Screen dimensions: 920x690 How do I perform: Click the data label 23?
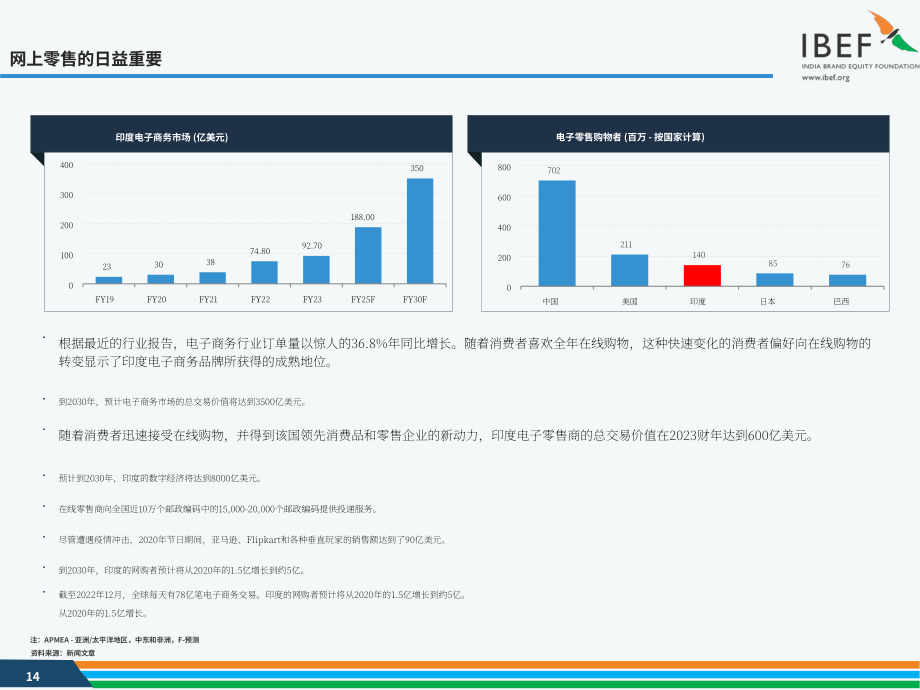tap(107, 267)
